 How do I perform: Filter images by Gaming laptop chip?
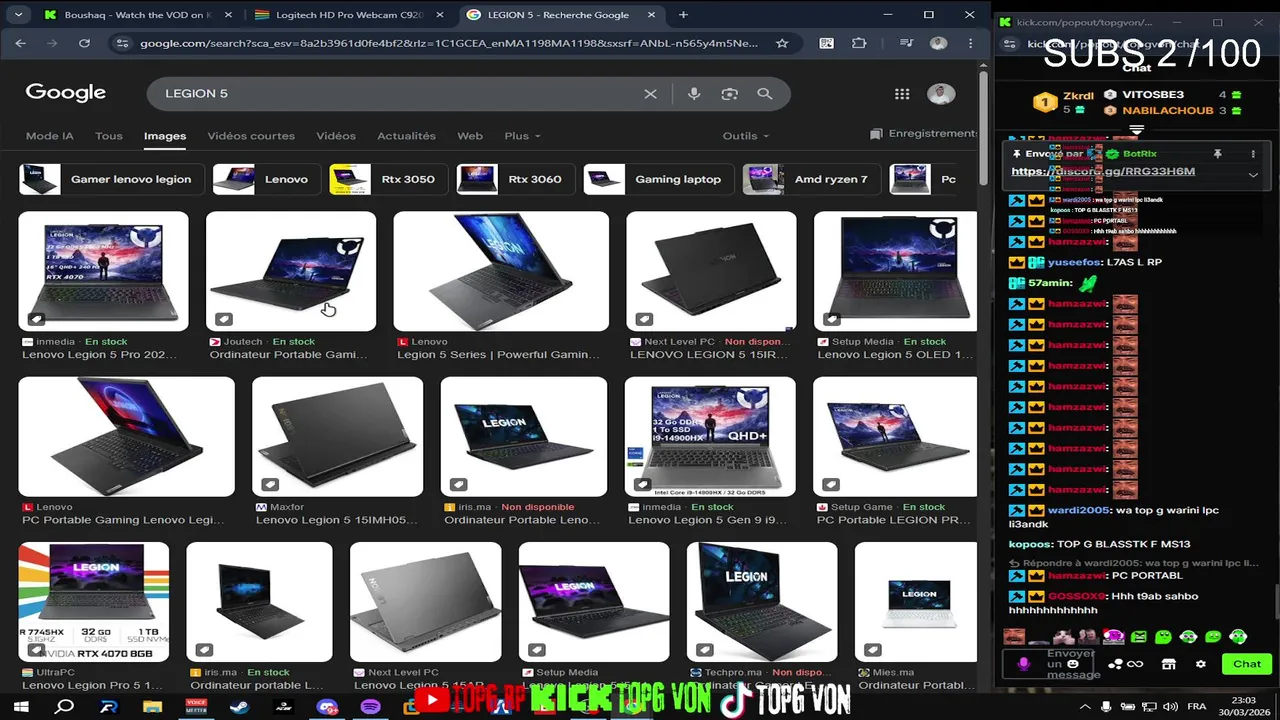pyautogui.click(x=659, y=179)
